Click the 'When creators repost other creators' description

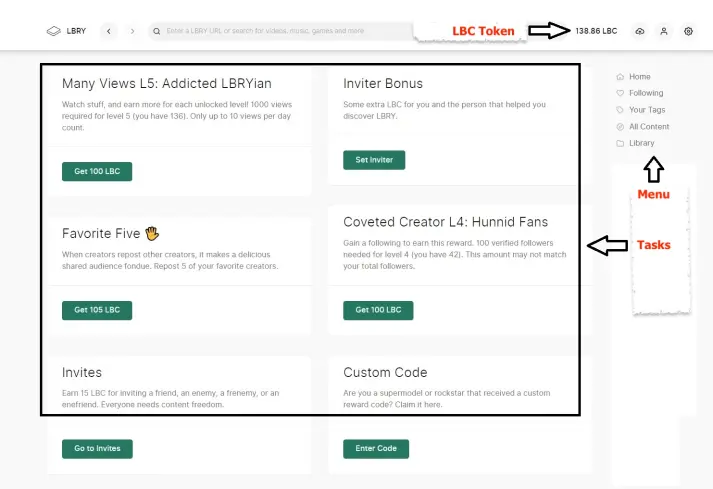point(170,260)
